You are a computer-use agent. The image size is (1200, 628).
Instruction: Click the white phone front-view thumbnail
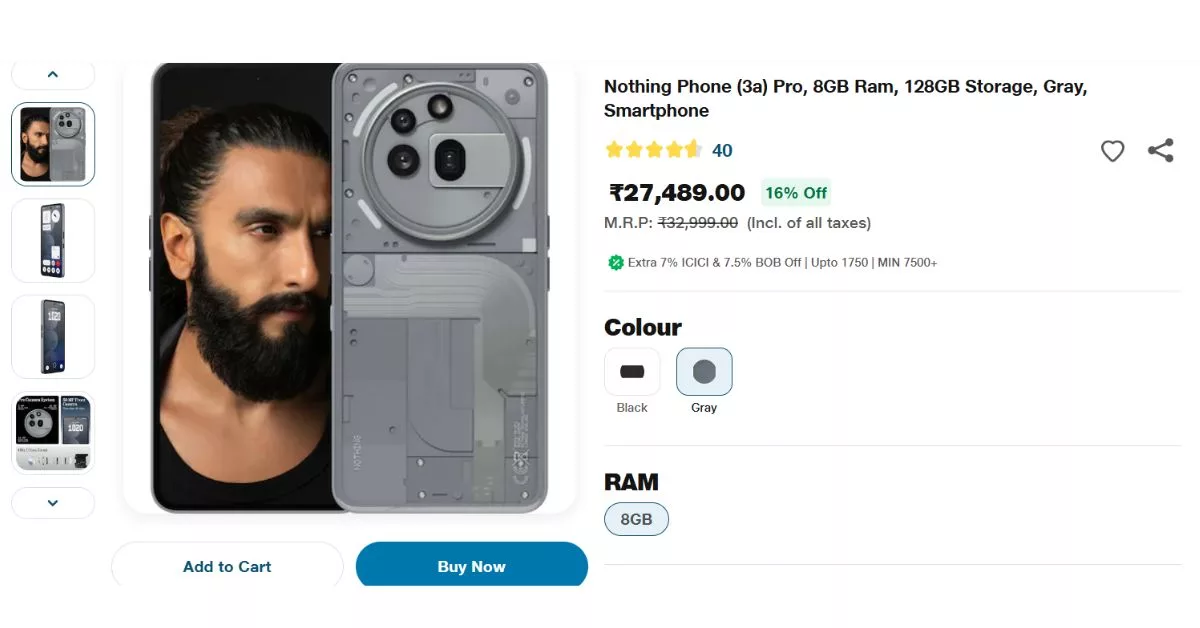[53, 337]
